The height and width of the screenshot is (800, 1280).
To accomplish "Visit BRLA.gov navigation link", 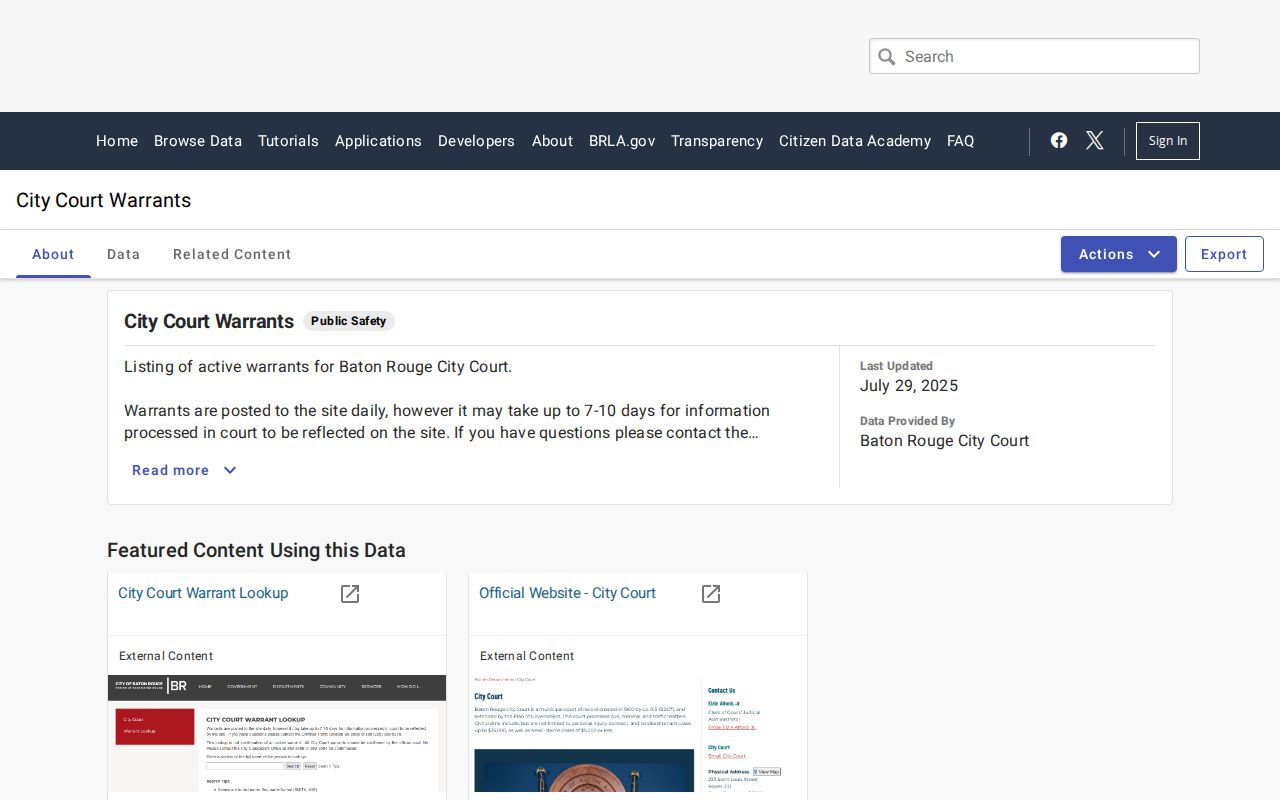I will [622, 141].
